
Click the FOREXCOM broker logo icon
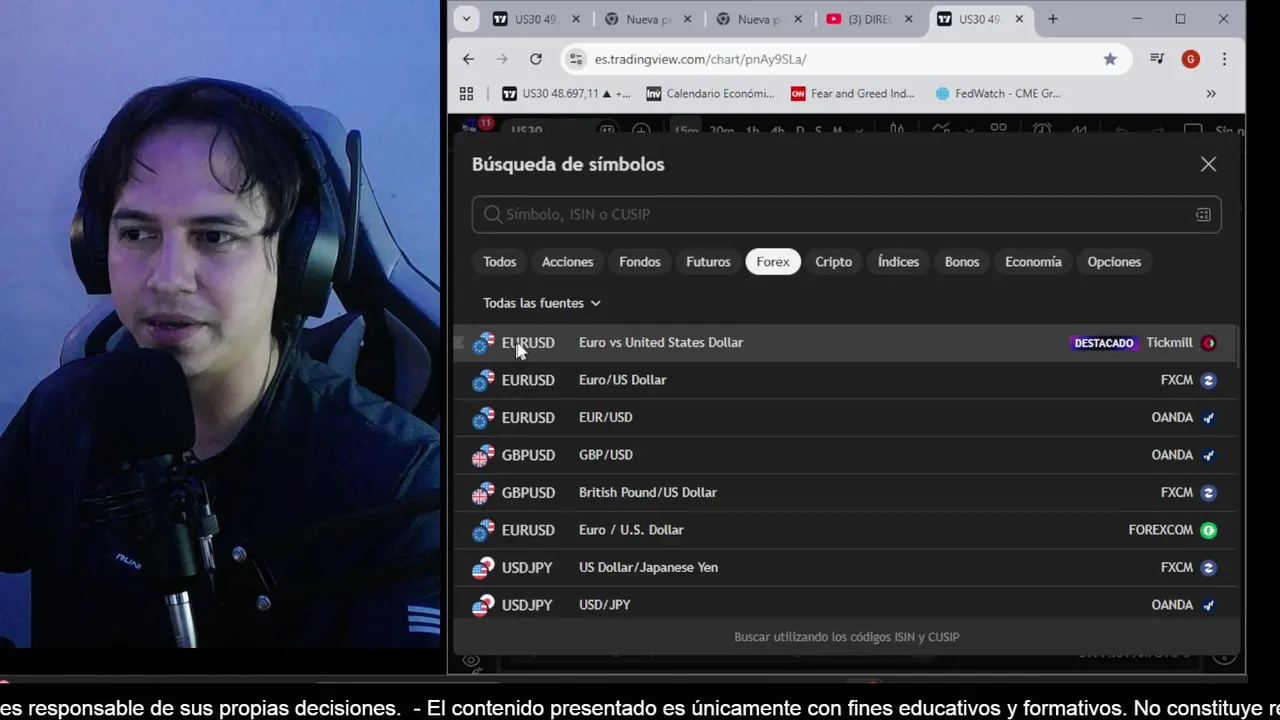[1208, 530]
